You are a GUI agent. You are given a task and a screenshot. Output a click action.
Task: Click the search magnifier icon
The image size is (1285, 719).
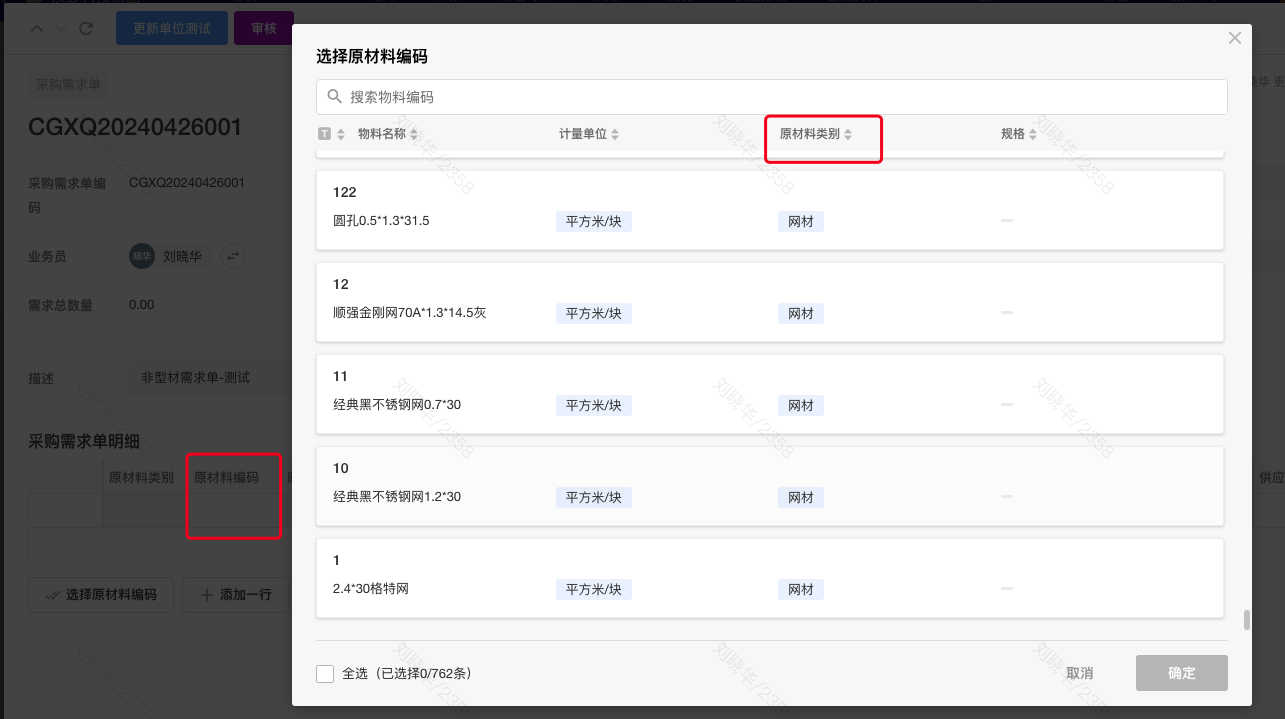pyautogui.click(x=334, y=97)
